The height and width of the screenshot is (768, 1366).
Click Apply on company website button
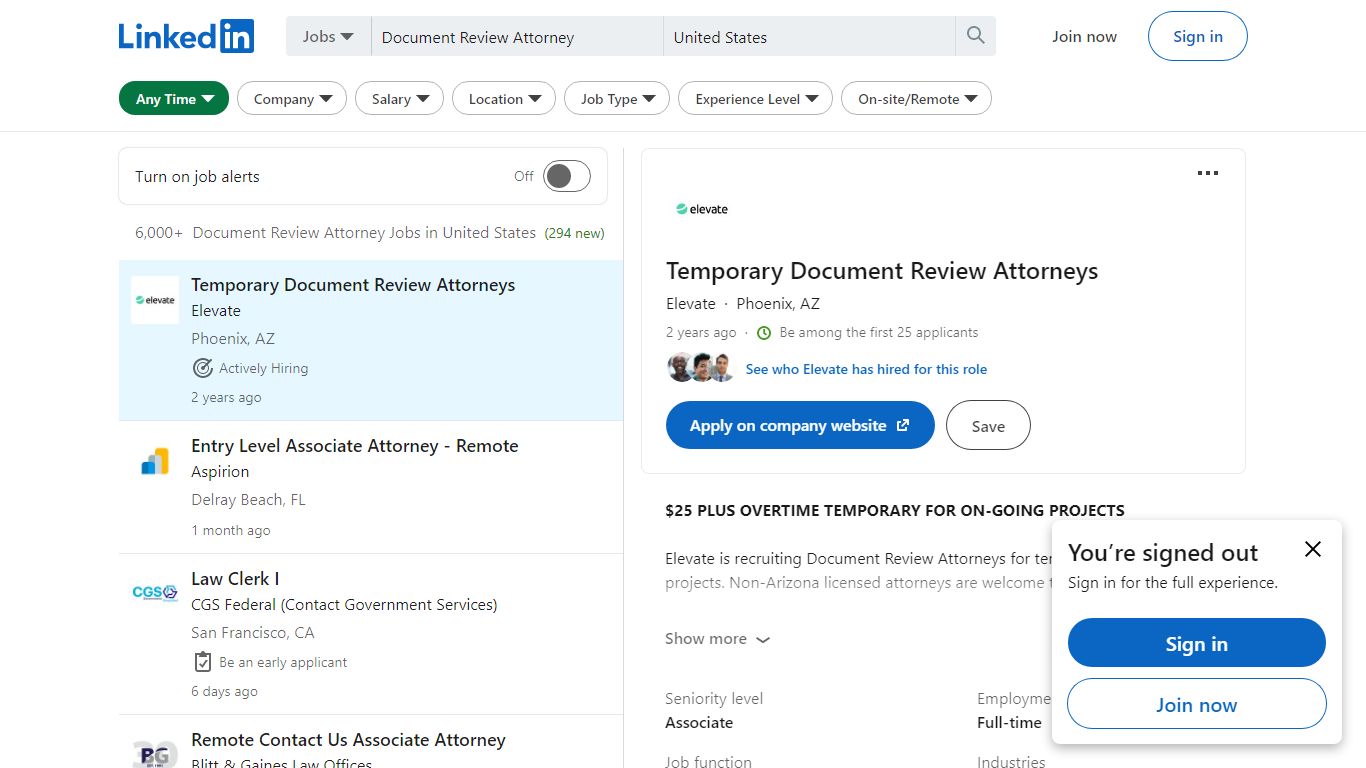(800, 425)
